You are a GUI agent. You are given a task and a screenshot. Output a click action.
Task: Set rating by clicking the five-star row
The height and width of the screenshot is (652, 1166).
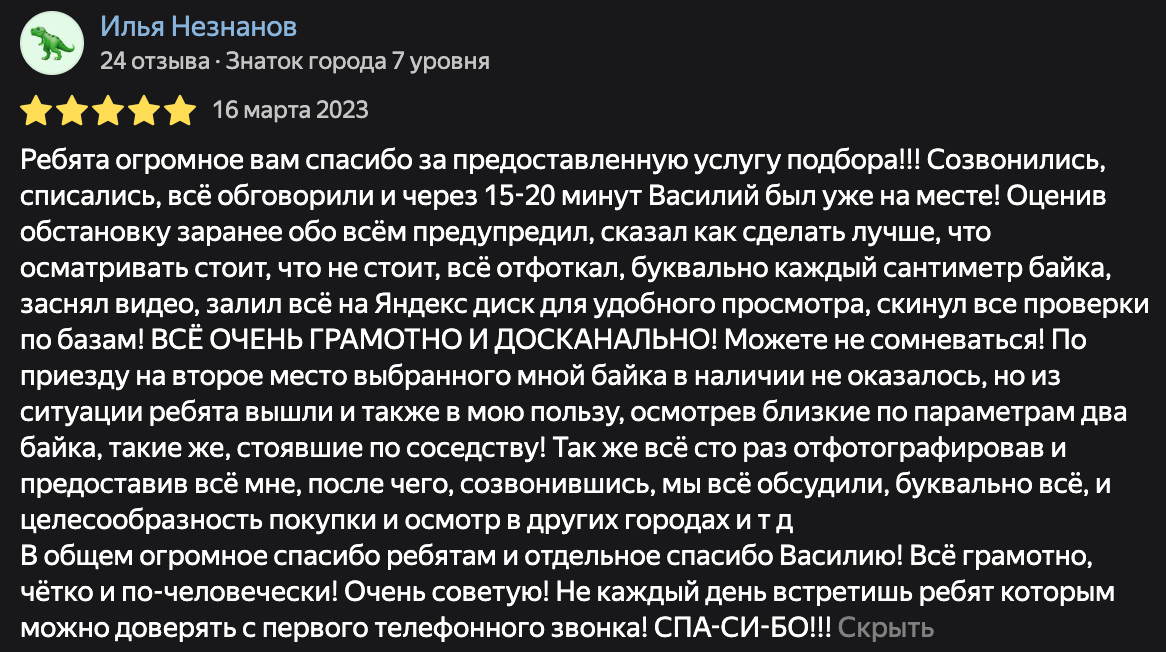(106, 110)
